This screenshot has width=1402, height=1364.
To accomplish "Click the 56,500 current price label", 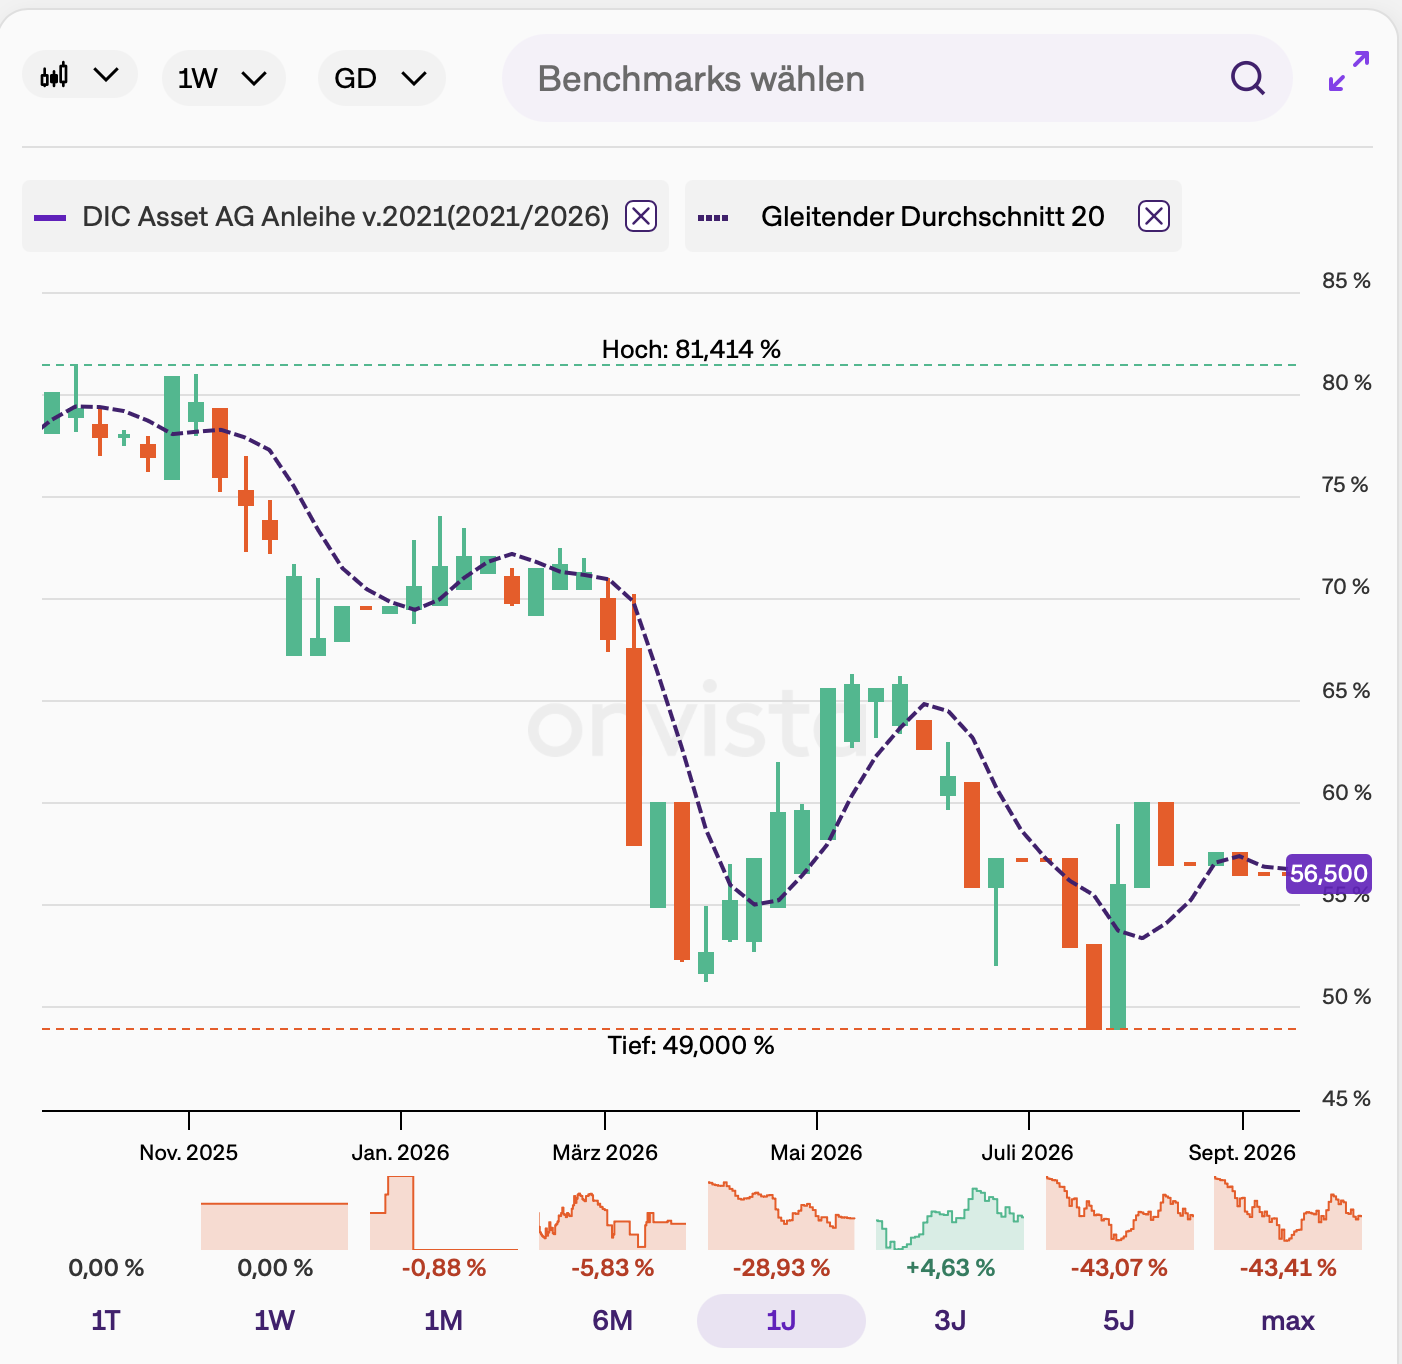I will tap(1328, 873).
